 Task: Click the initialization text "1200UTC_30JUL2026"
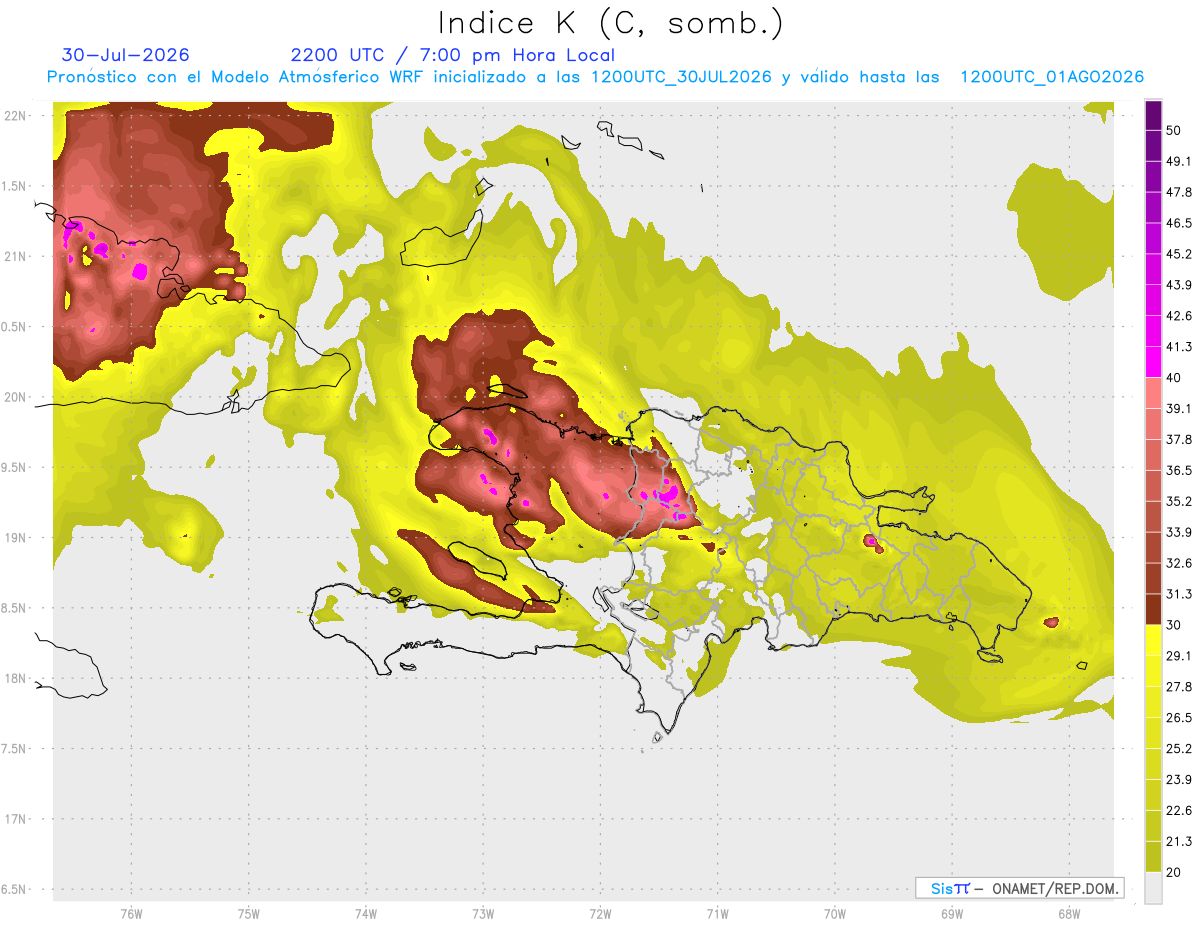[681, 77]
